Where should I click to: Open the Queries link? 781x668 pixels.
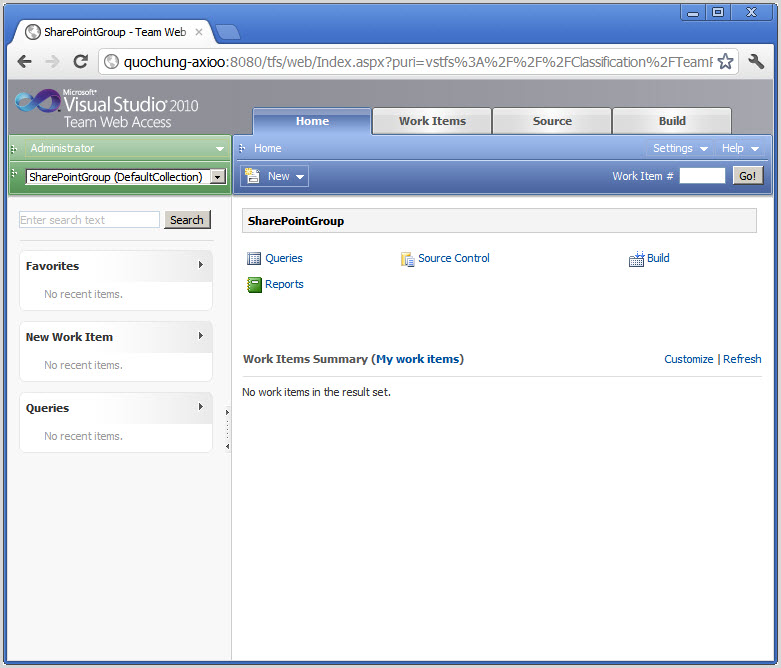coord(283,258)
